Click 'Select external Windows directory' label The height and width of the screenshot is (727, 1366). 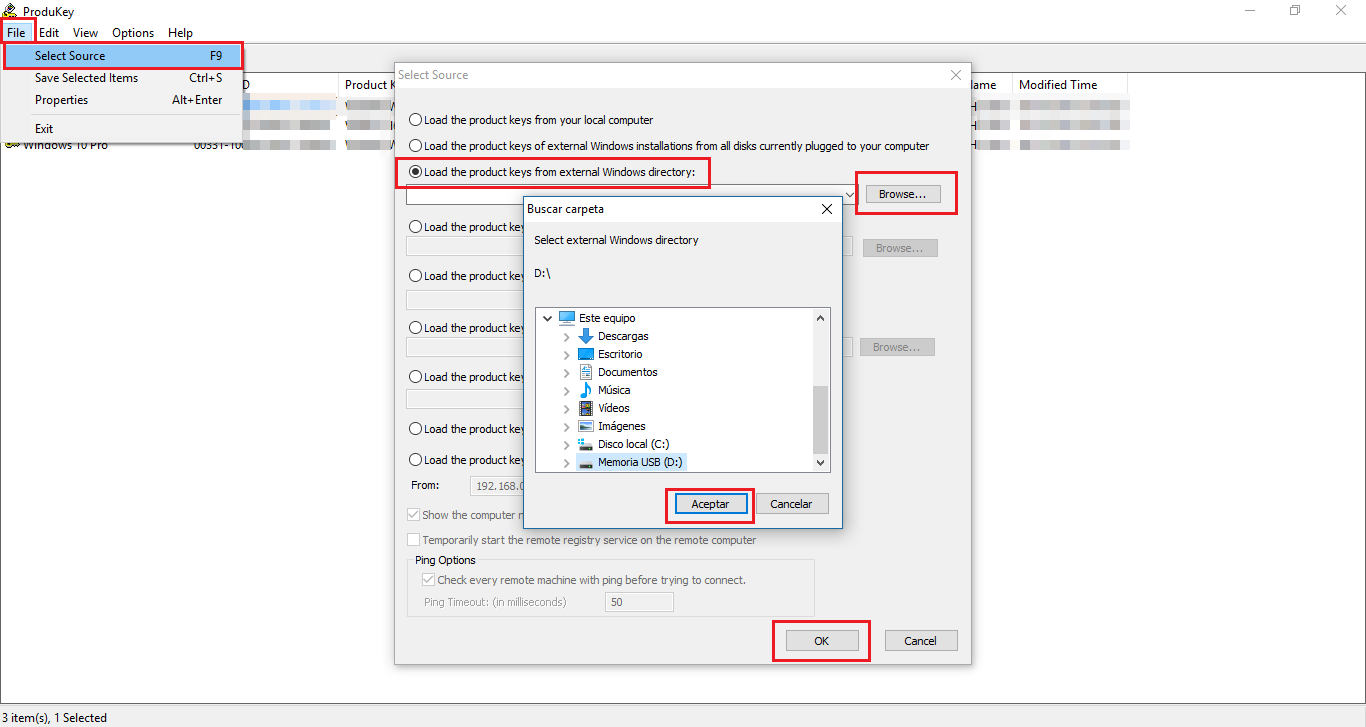(616, 240)
